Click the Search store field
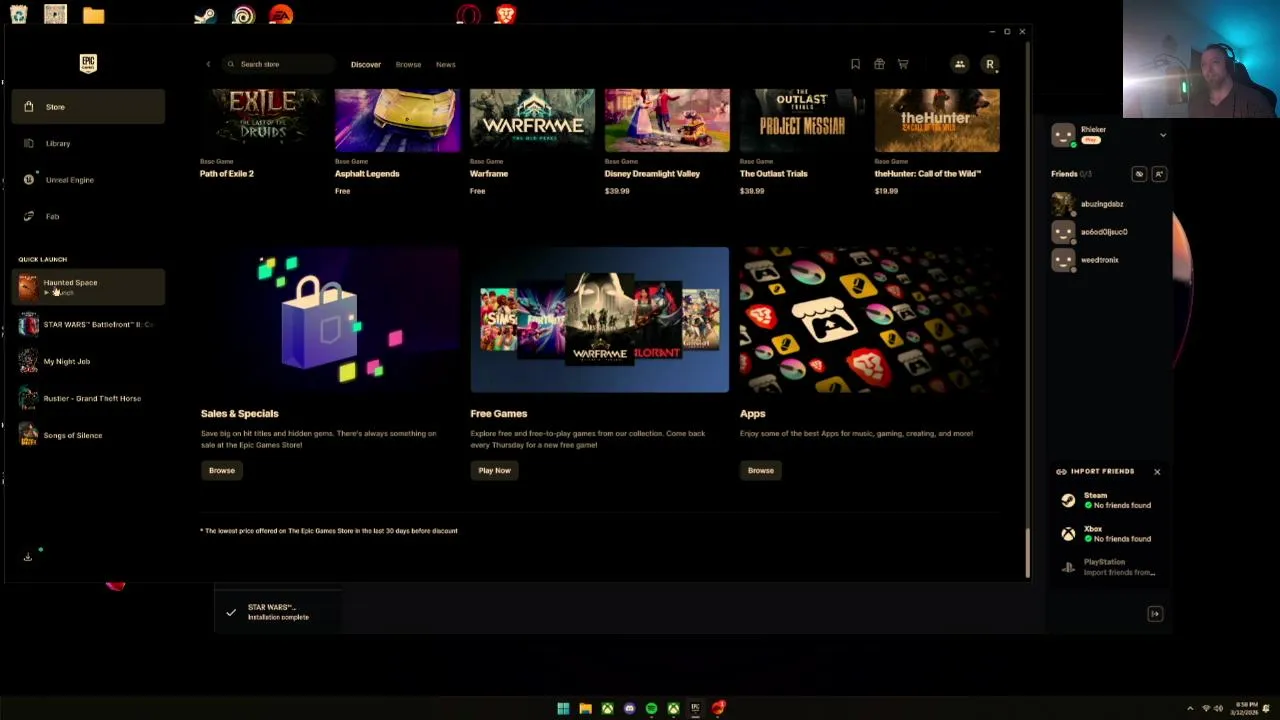This screenshot has height=720, width=1280. point(278,64)
